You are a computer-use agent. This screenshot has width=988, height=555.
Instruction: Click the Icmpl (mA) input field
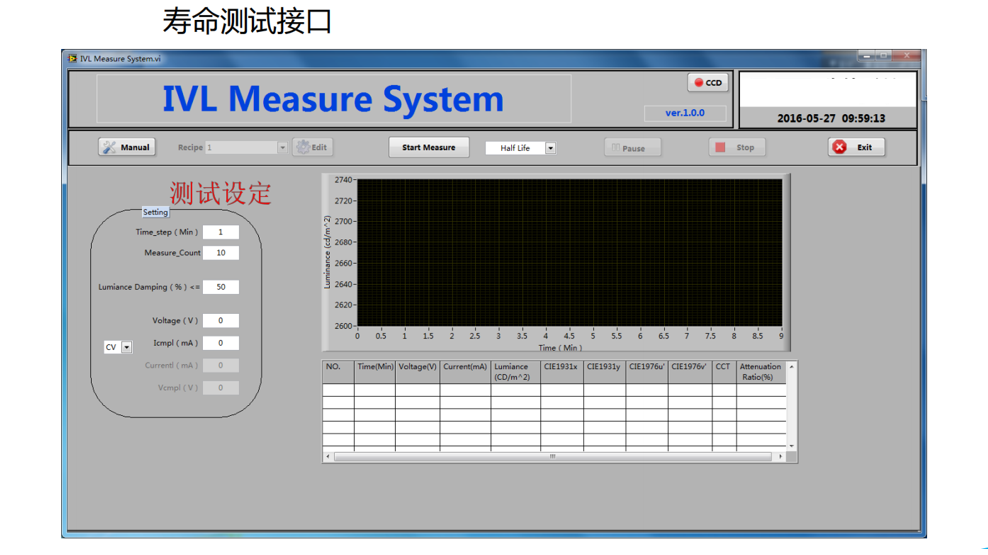(220, 343)
